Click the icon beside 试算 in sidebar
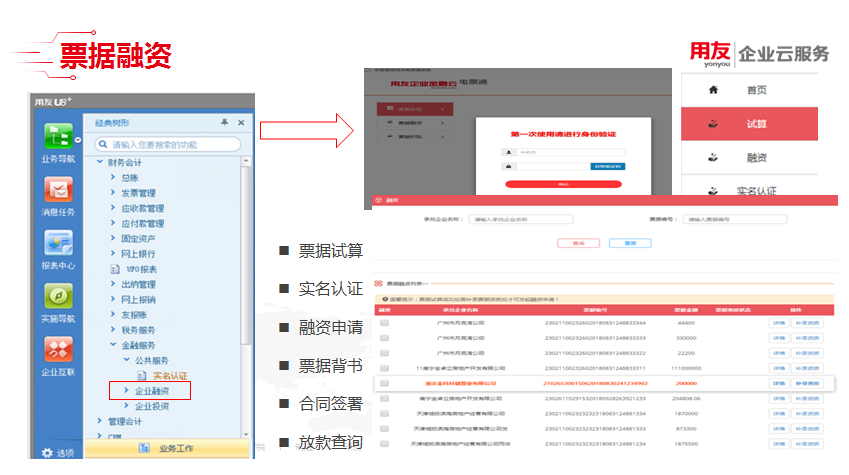849x475 pixels. (713, 123)
